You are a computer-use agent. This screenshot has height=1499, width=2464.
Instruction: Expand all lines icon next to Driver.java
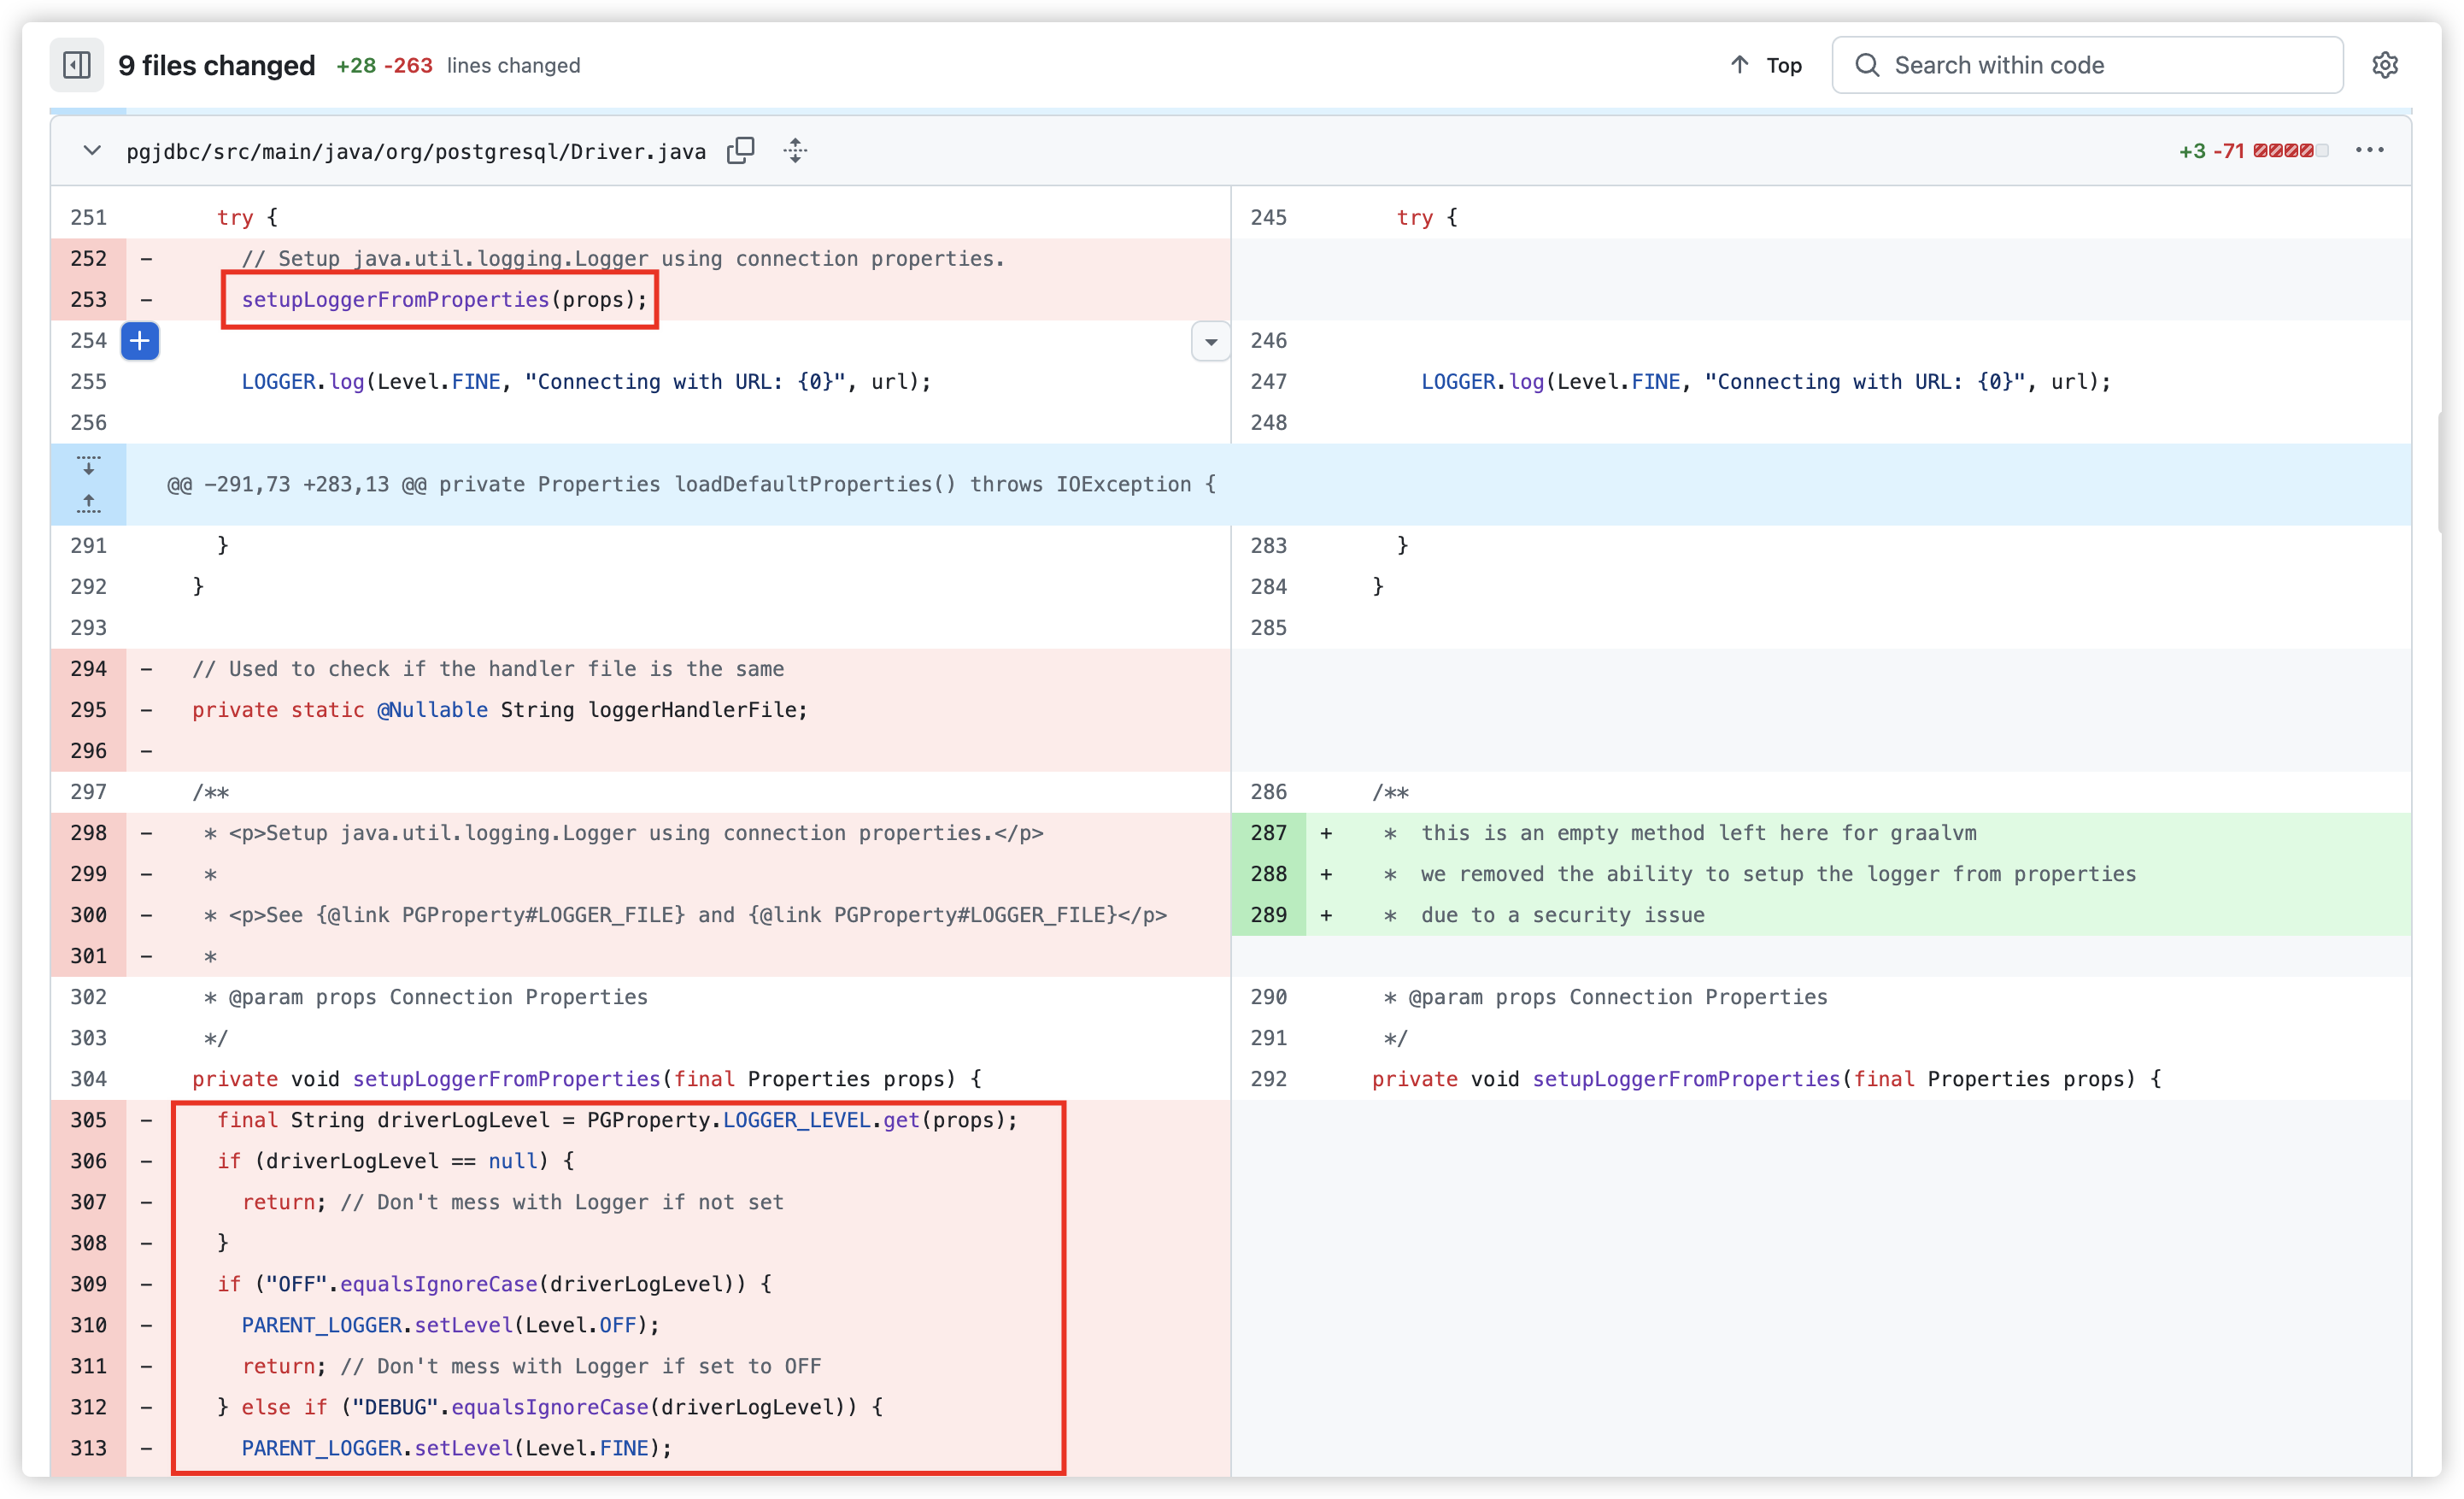tap(795, 151)
